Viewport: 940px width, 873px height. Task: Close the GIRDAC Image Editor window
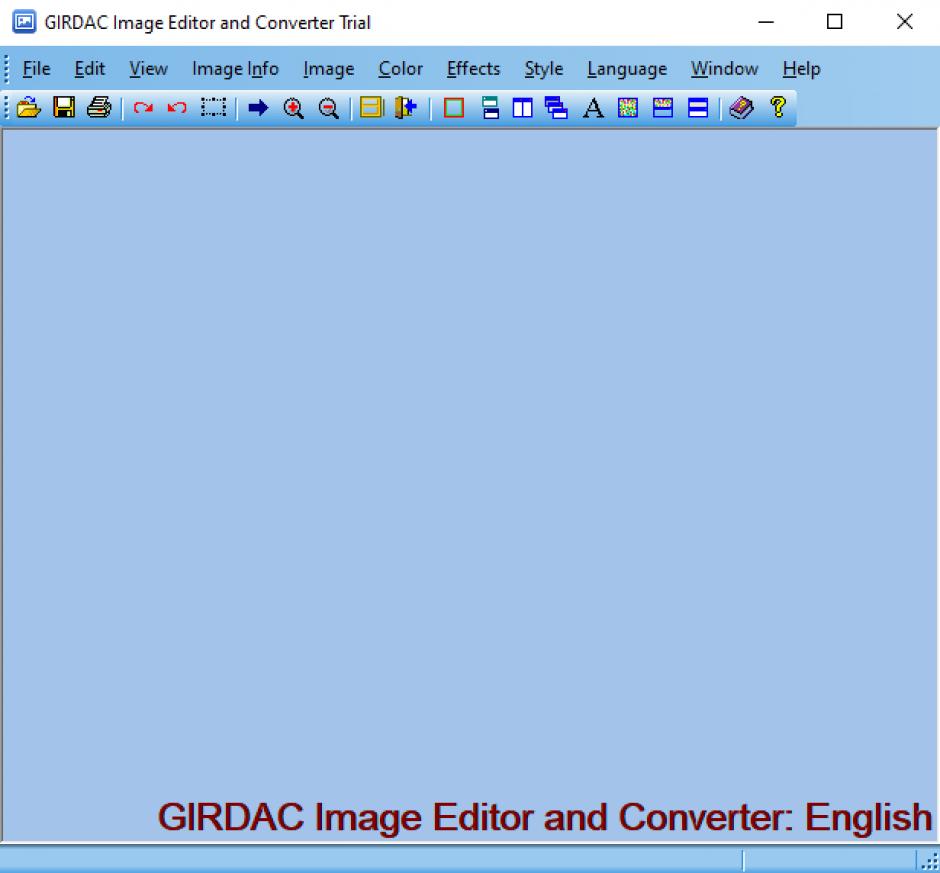click(x=904, y=22)
